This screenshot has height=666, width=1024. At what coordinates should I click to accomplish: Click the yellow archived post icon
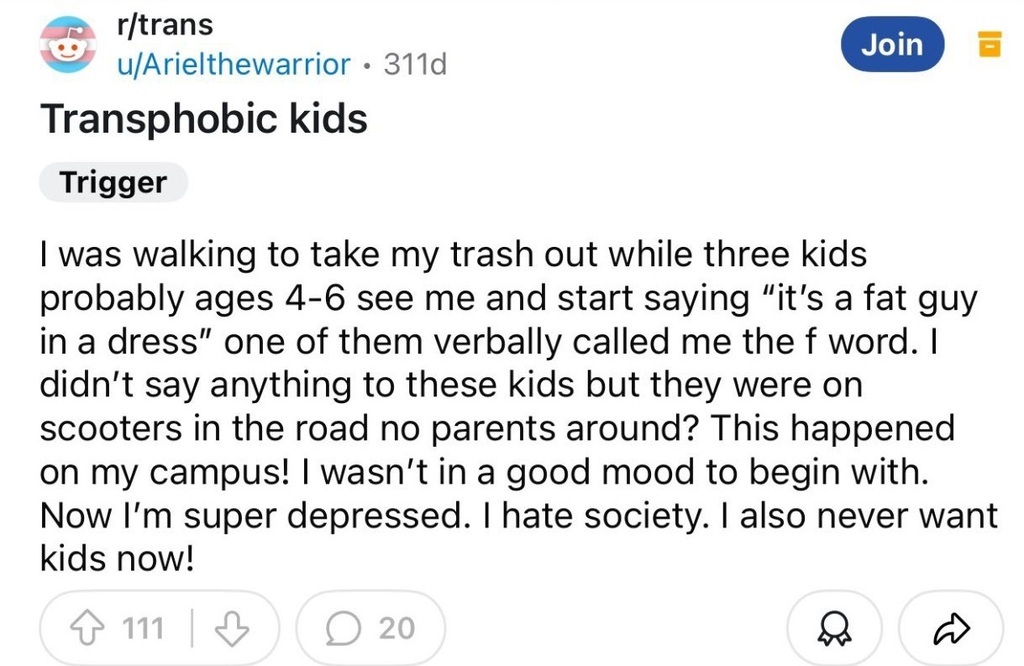pos(989,45)
